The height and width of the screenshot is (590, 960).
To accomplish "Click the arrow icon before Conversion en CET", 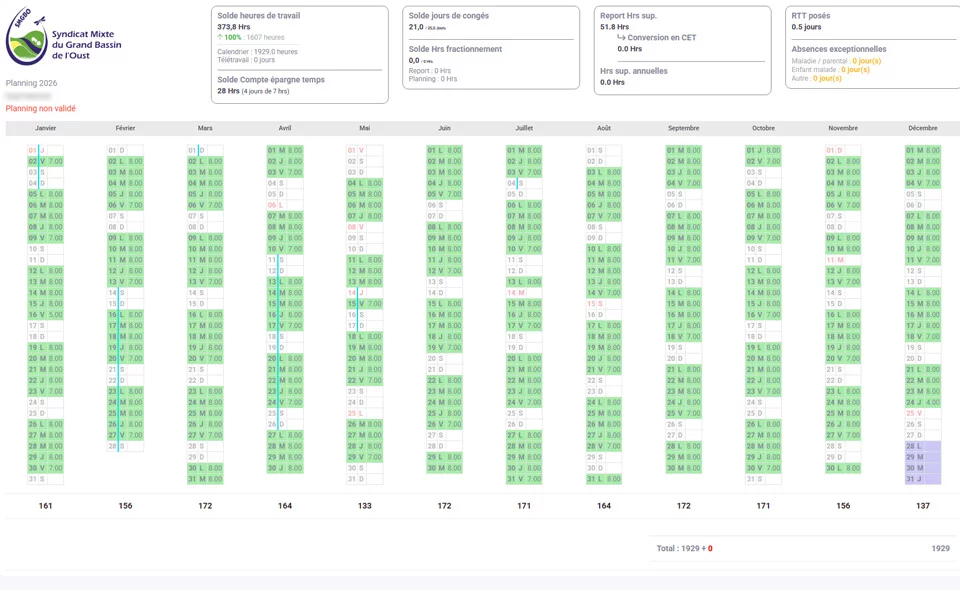I will (x=621, y=38).
